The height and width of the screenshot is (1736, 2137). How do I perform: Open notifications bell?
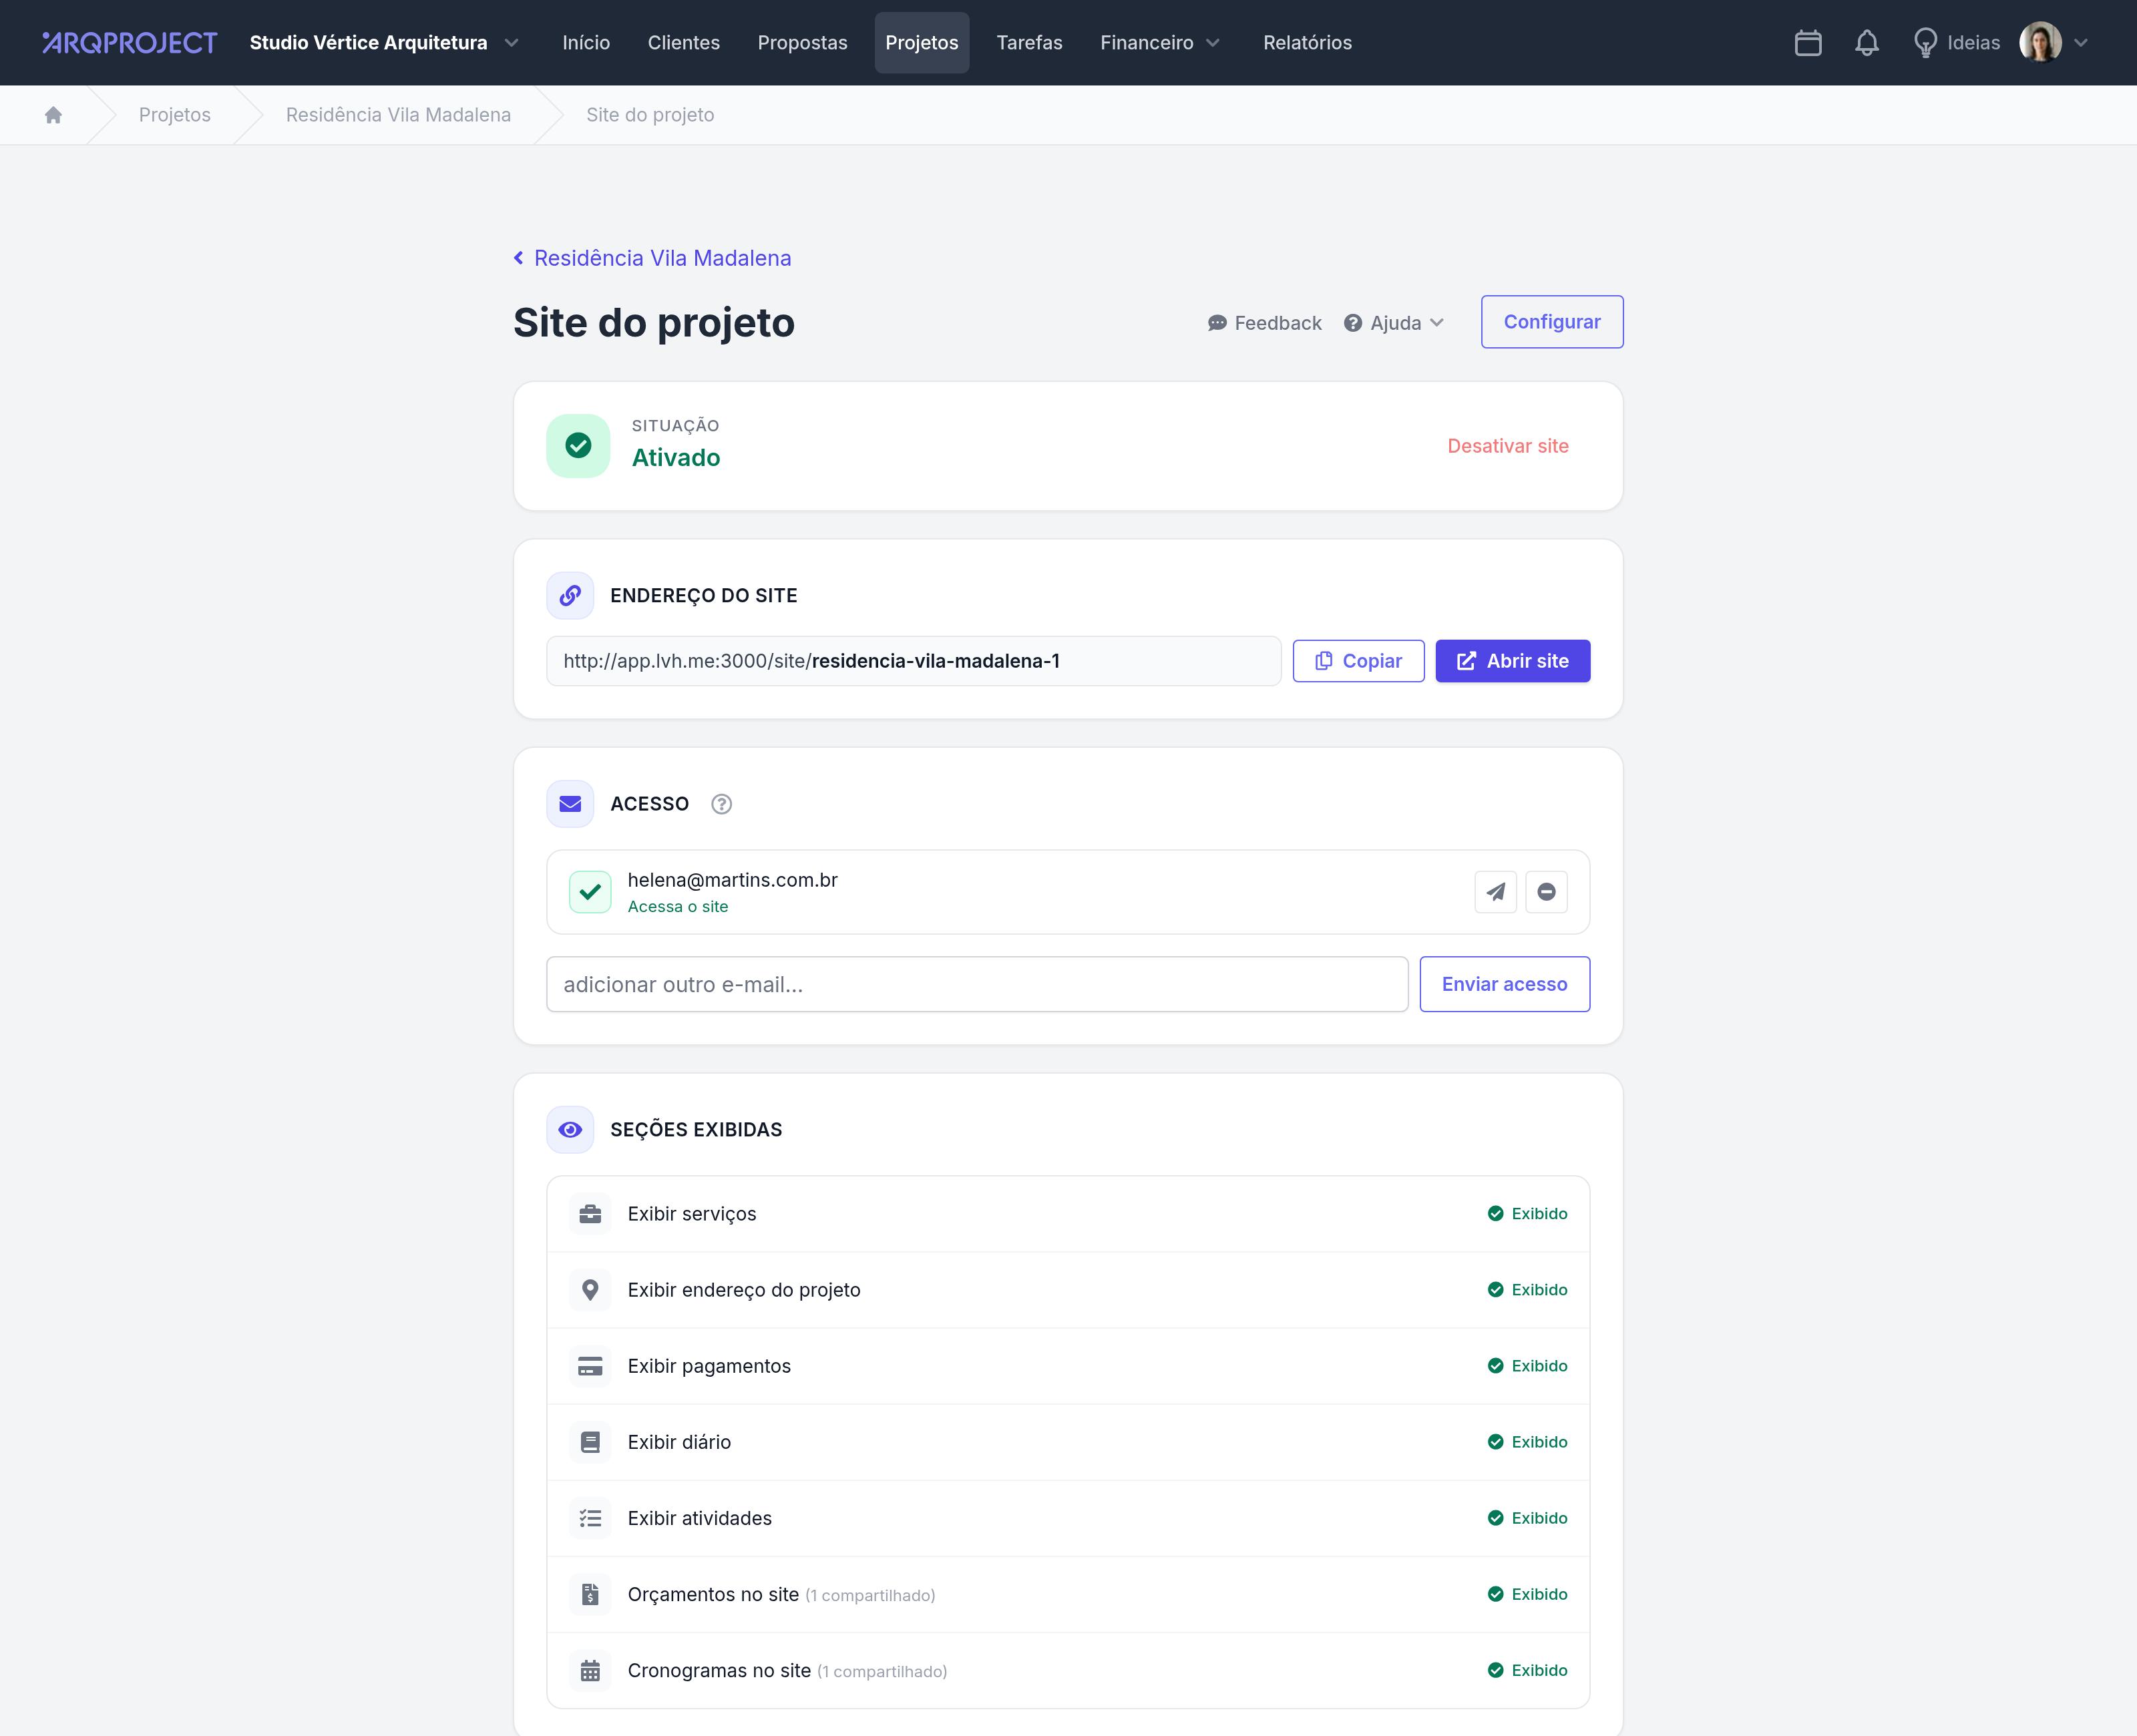tap(1866, 43)
